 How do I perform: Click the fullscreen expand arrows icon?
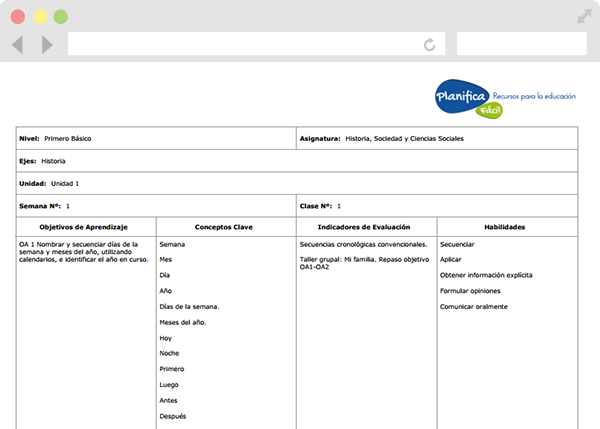click(583, 16)
